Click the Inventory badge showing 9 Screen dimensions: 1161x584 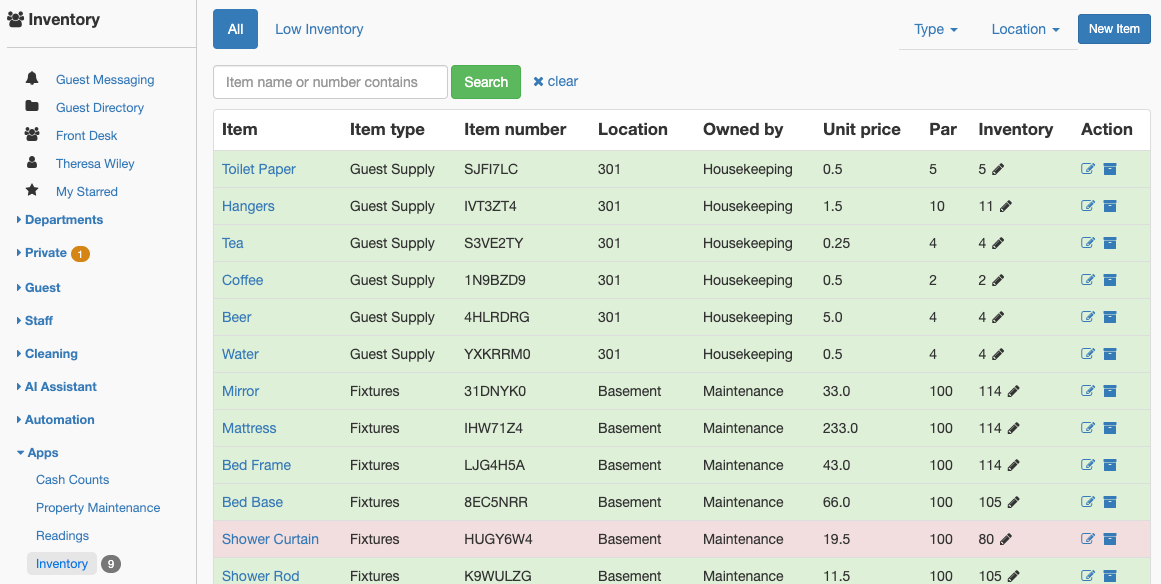tap(110, 564)
